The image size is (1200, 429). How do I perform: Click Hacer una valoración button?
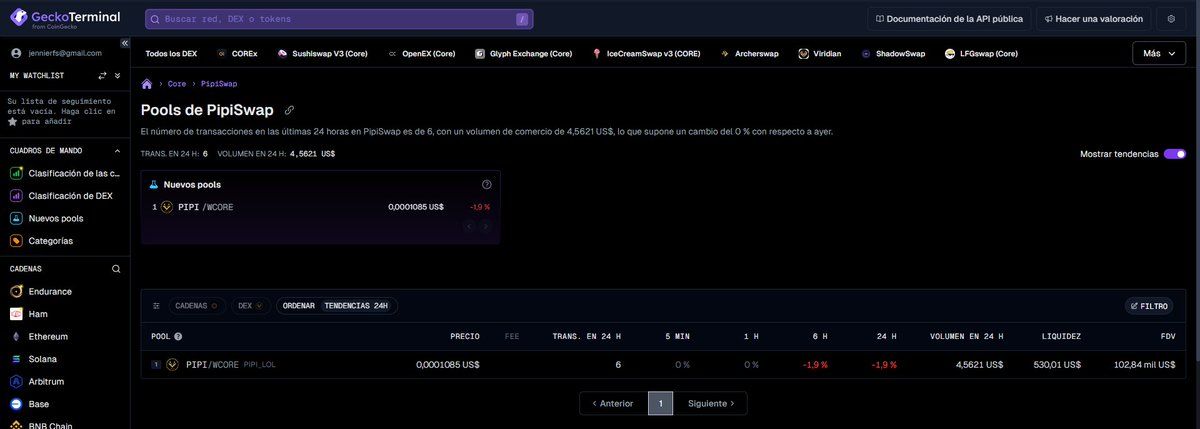(x=1092, y=19)
